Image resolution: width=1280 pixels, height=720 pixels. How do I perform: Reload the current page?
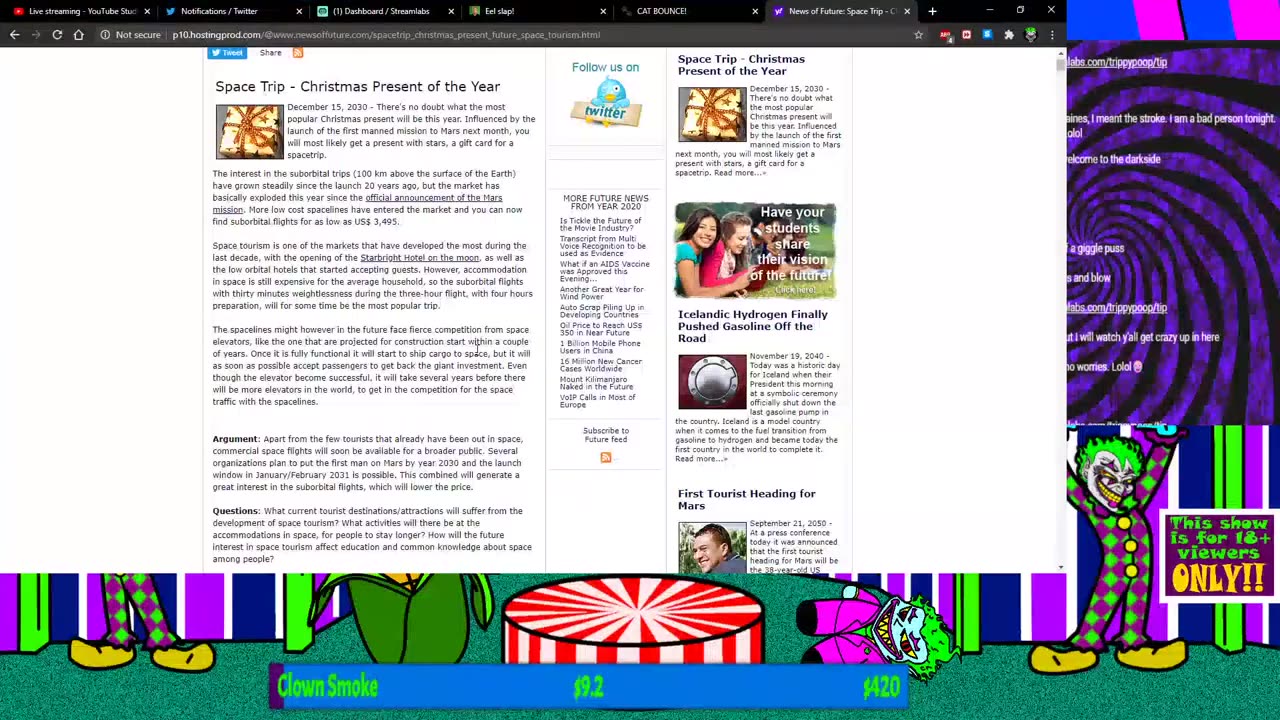[x=57, y=35]
